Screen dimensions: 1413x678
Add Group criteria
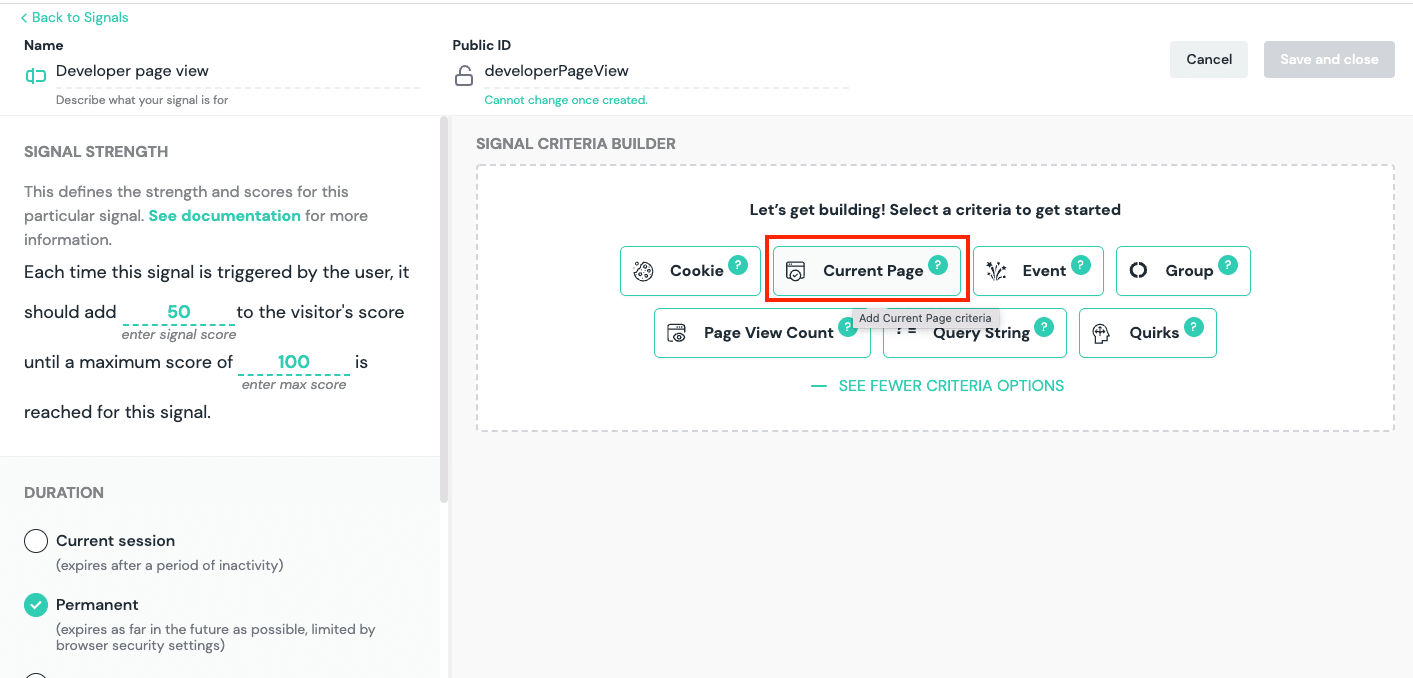pos(1183,271)
